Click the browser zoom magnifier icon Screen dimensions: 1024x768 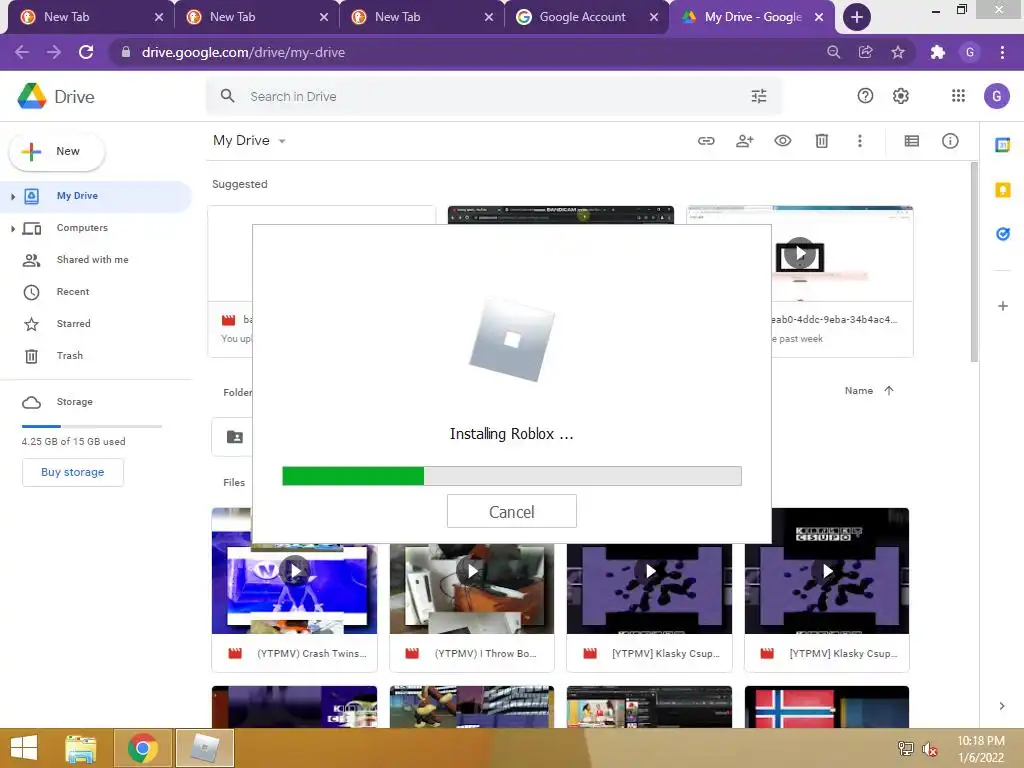[833, 52]
